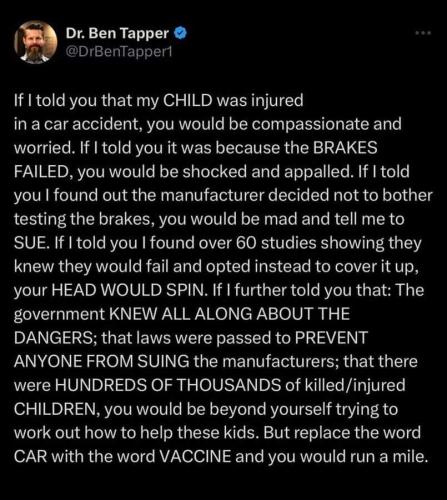Viewport: 447px width, 500px height.
Task: Click the word CAR in the last line
Action: [31, 456]
